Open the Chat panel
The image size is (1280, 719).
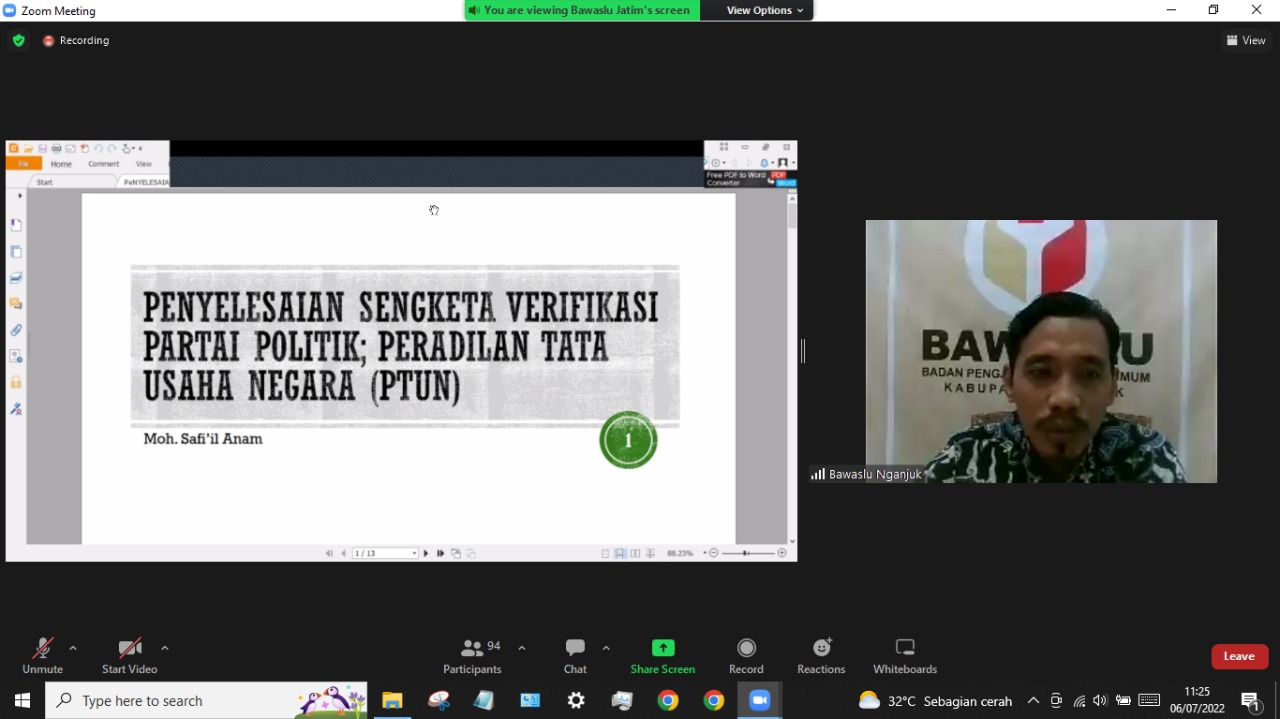(x=575, y=656)
